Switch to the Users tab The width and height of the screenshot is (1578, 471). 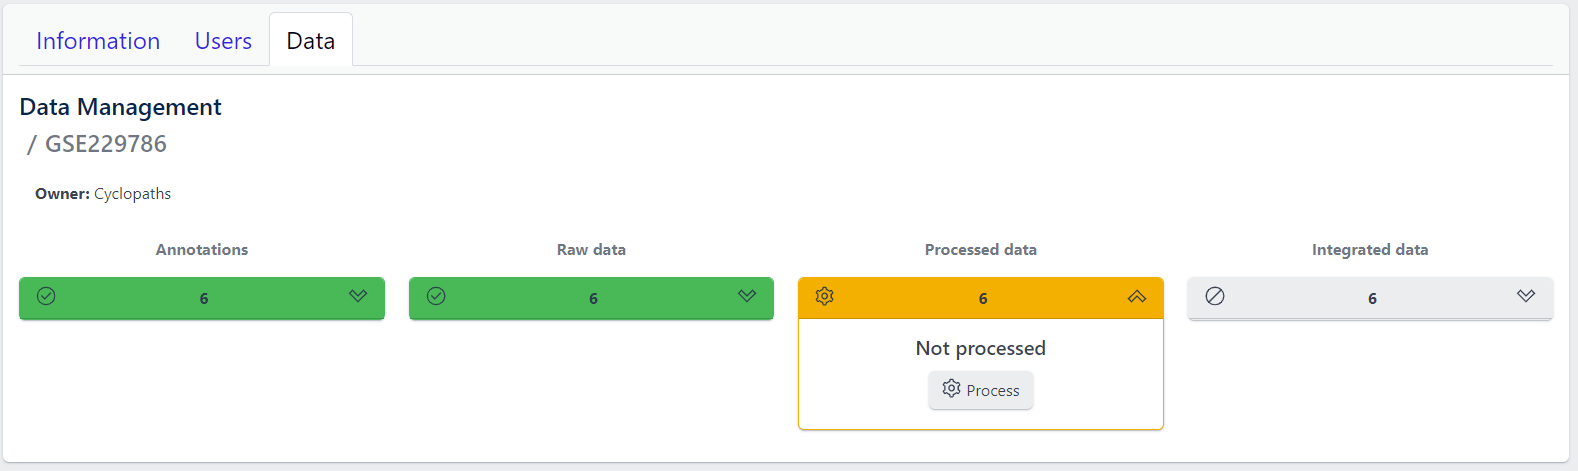223,41
